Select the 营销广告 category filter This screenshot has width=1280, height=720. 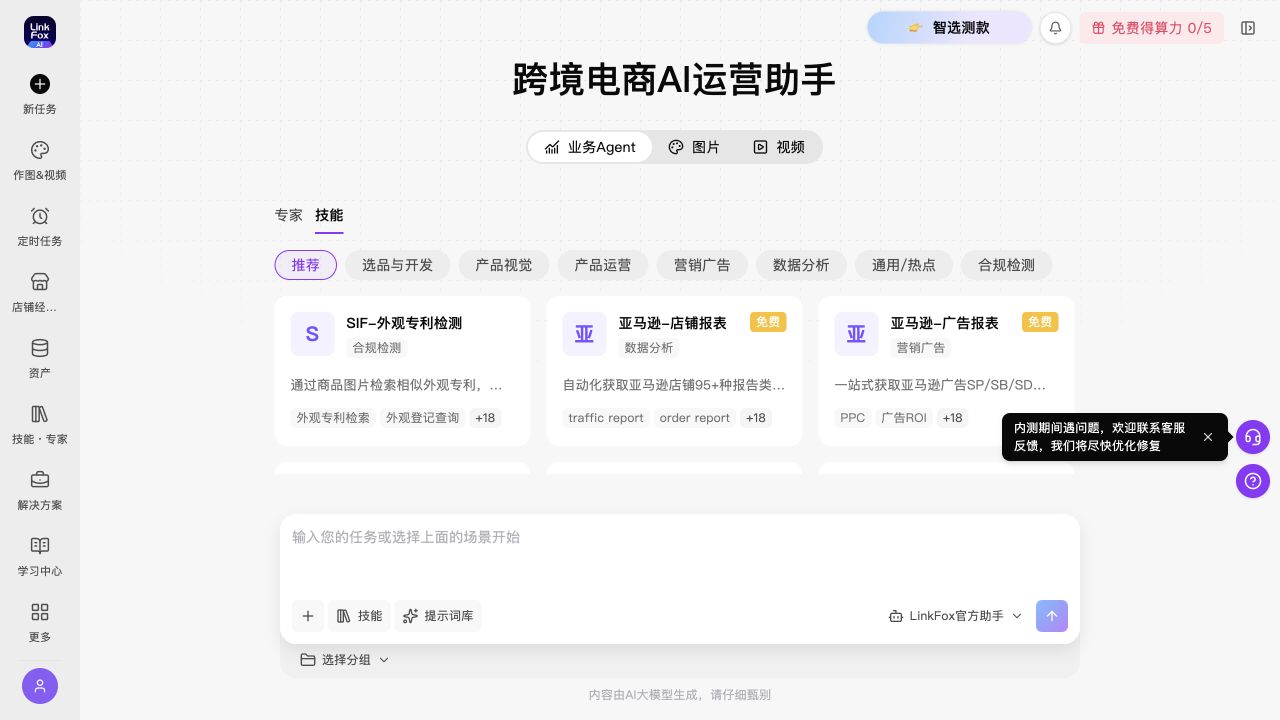coord(702,265)
